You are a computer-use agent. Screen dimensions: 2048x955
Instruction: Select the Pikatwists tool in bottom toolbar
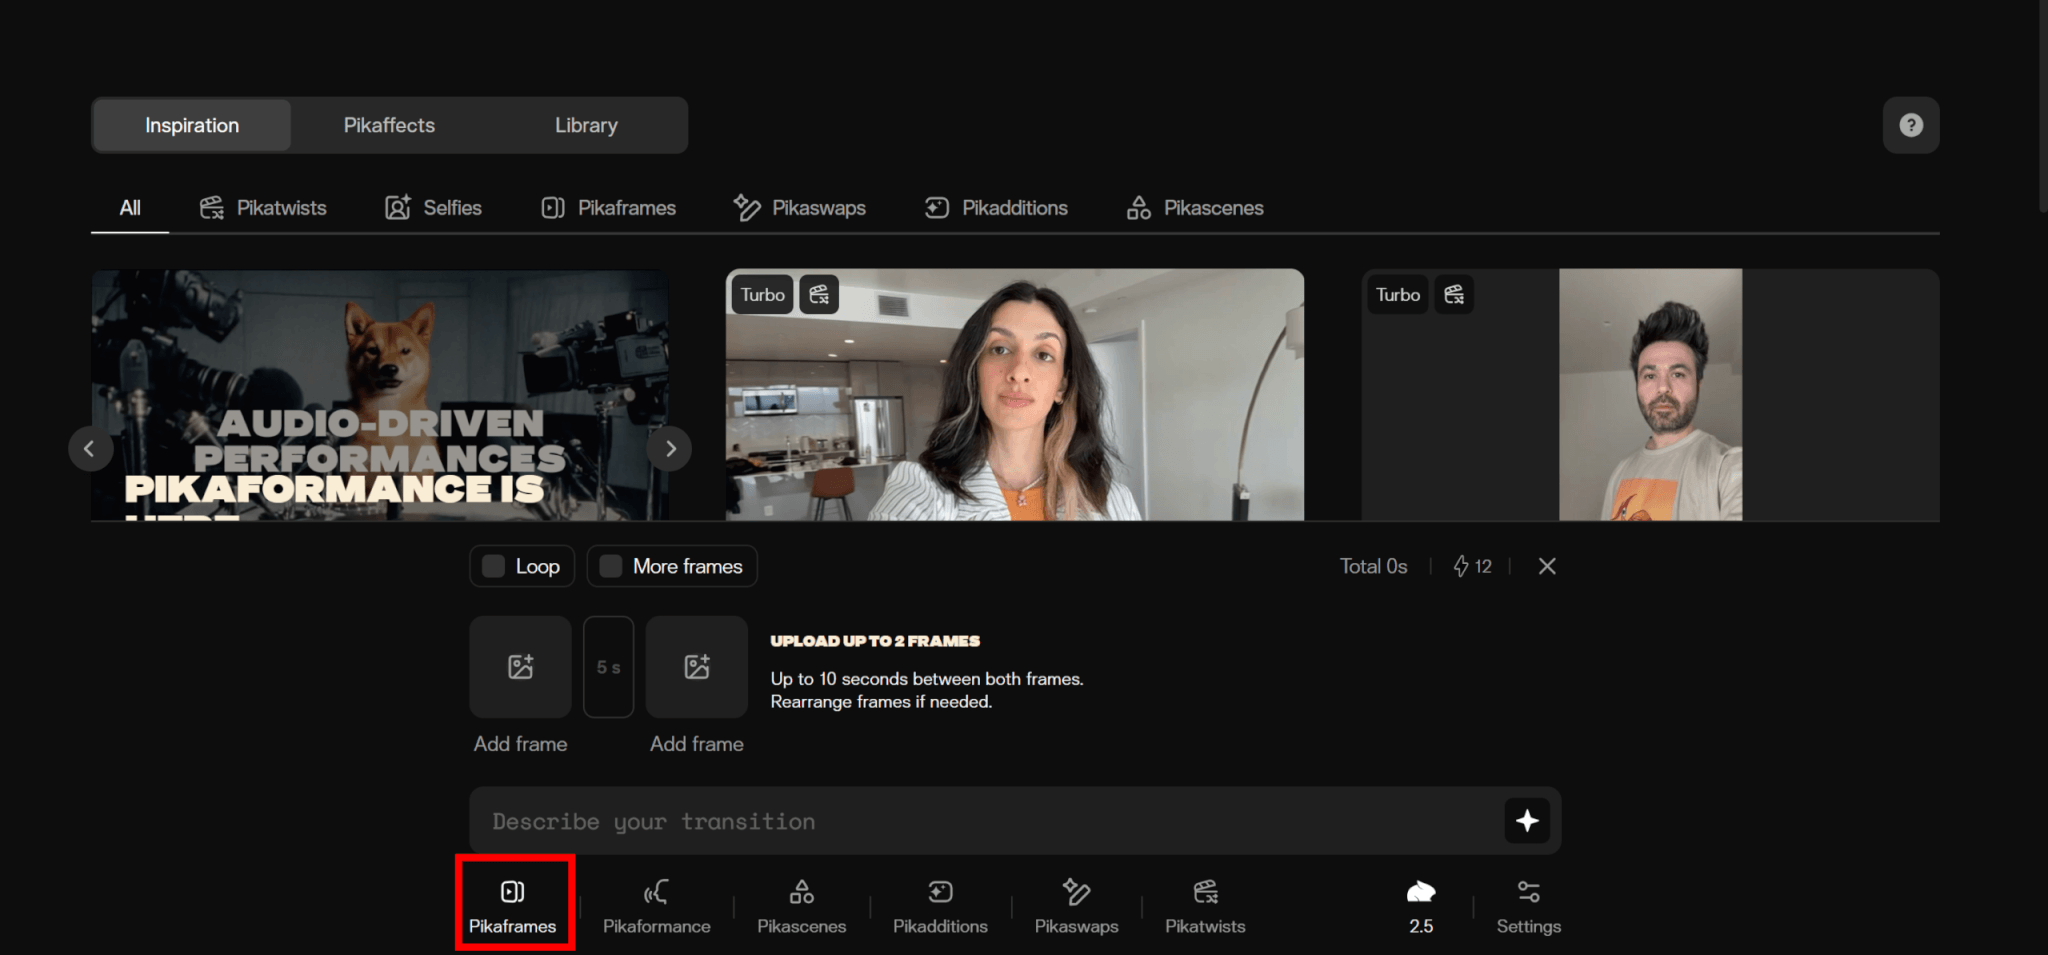click(x=1204, y=906)
